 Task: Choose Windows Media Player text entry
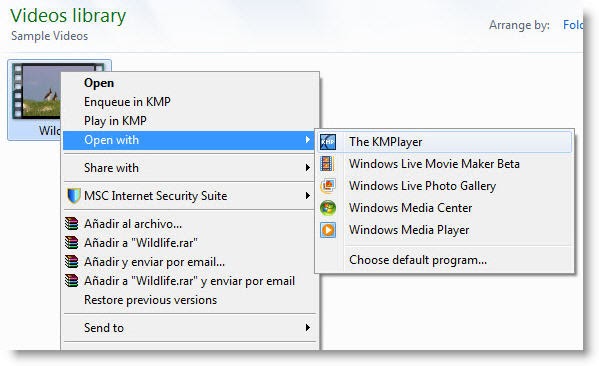coord(409,230)
